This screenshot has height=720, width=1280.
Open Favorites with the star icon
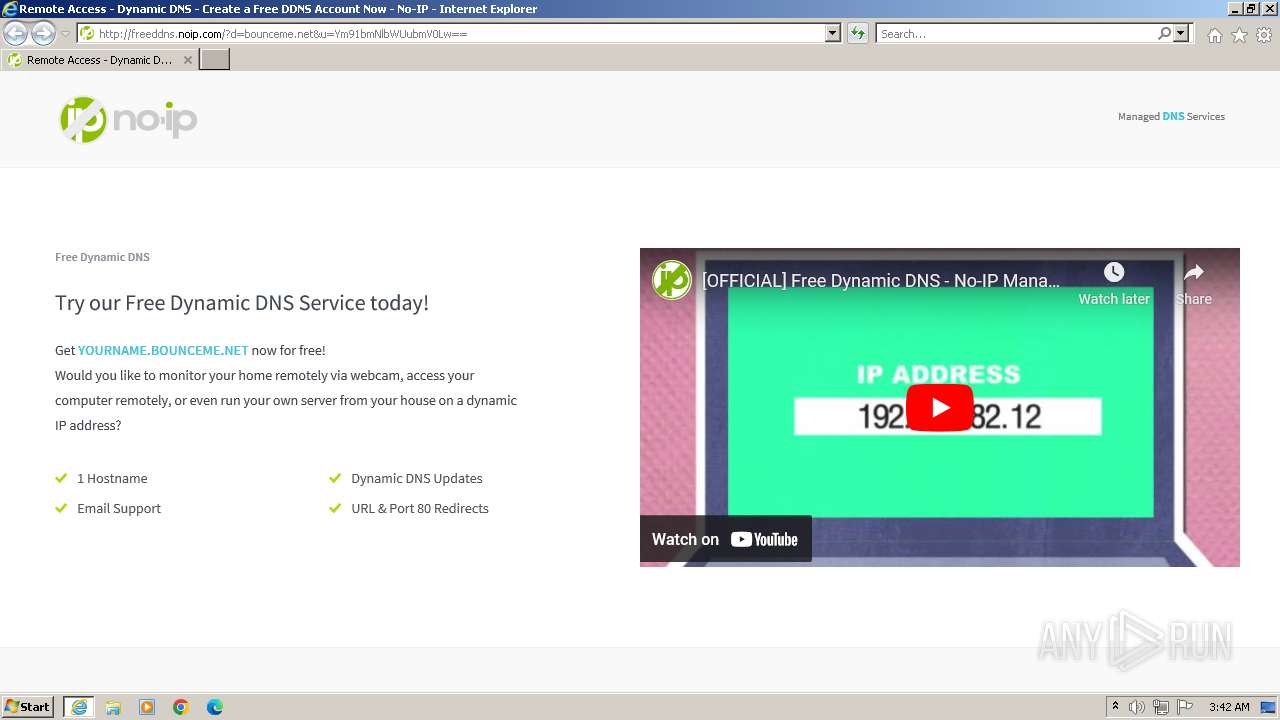tap(1239, 35)
